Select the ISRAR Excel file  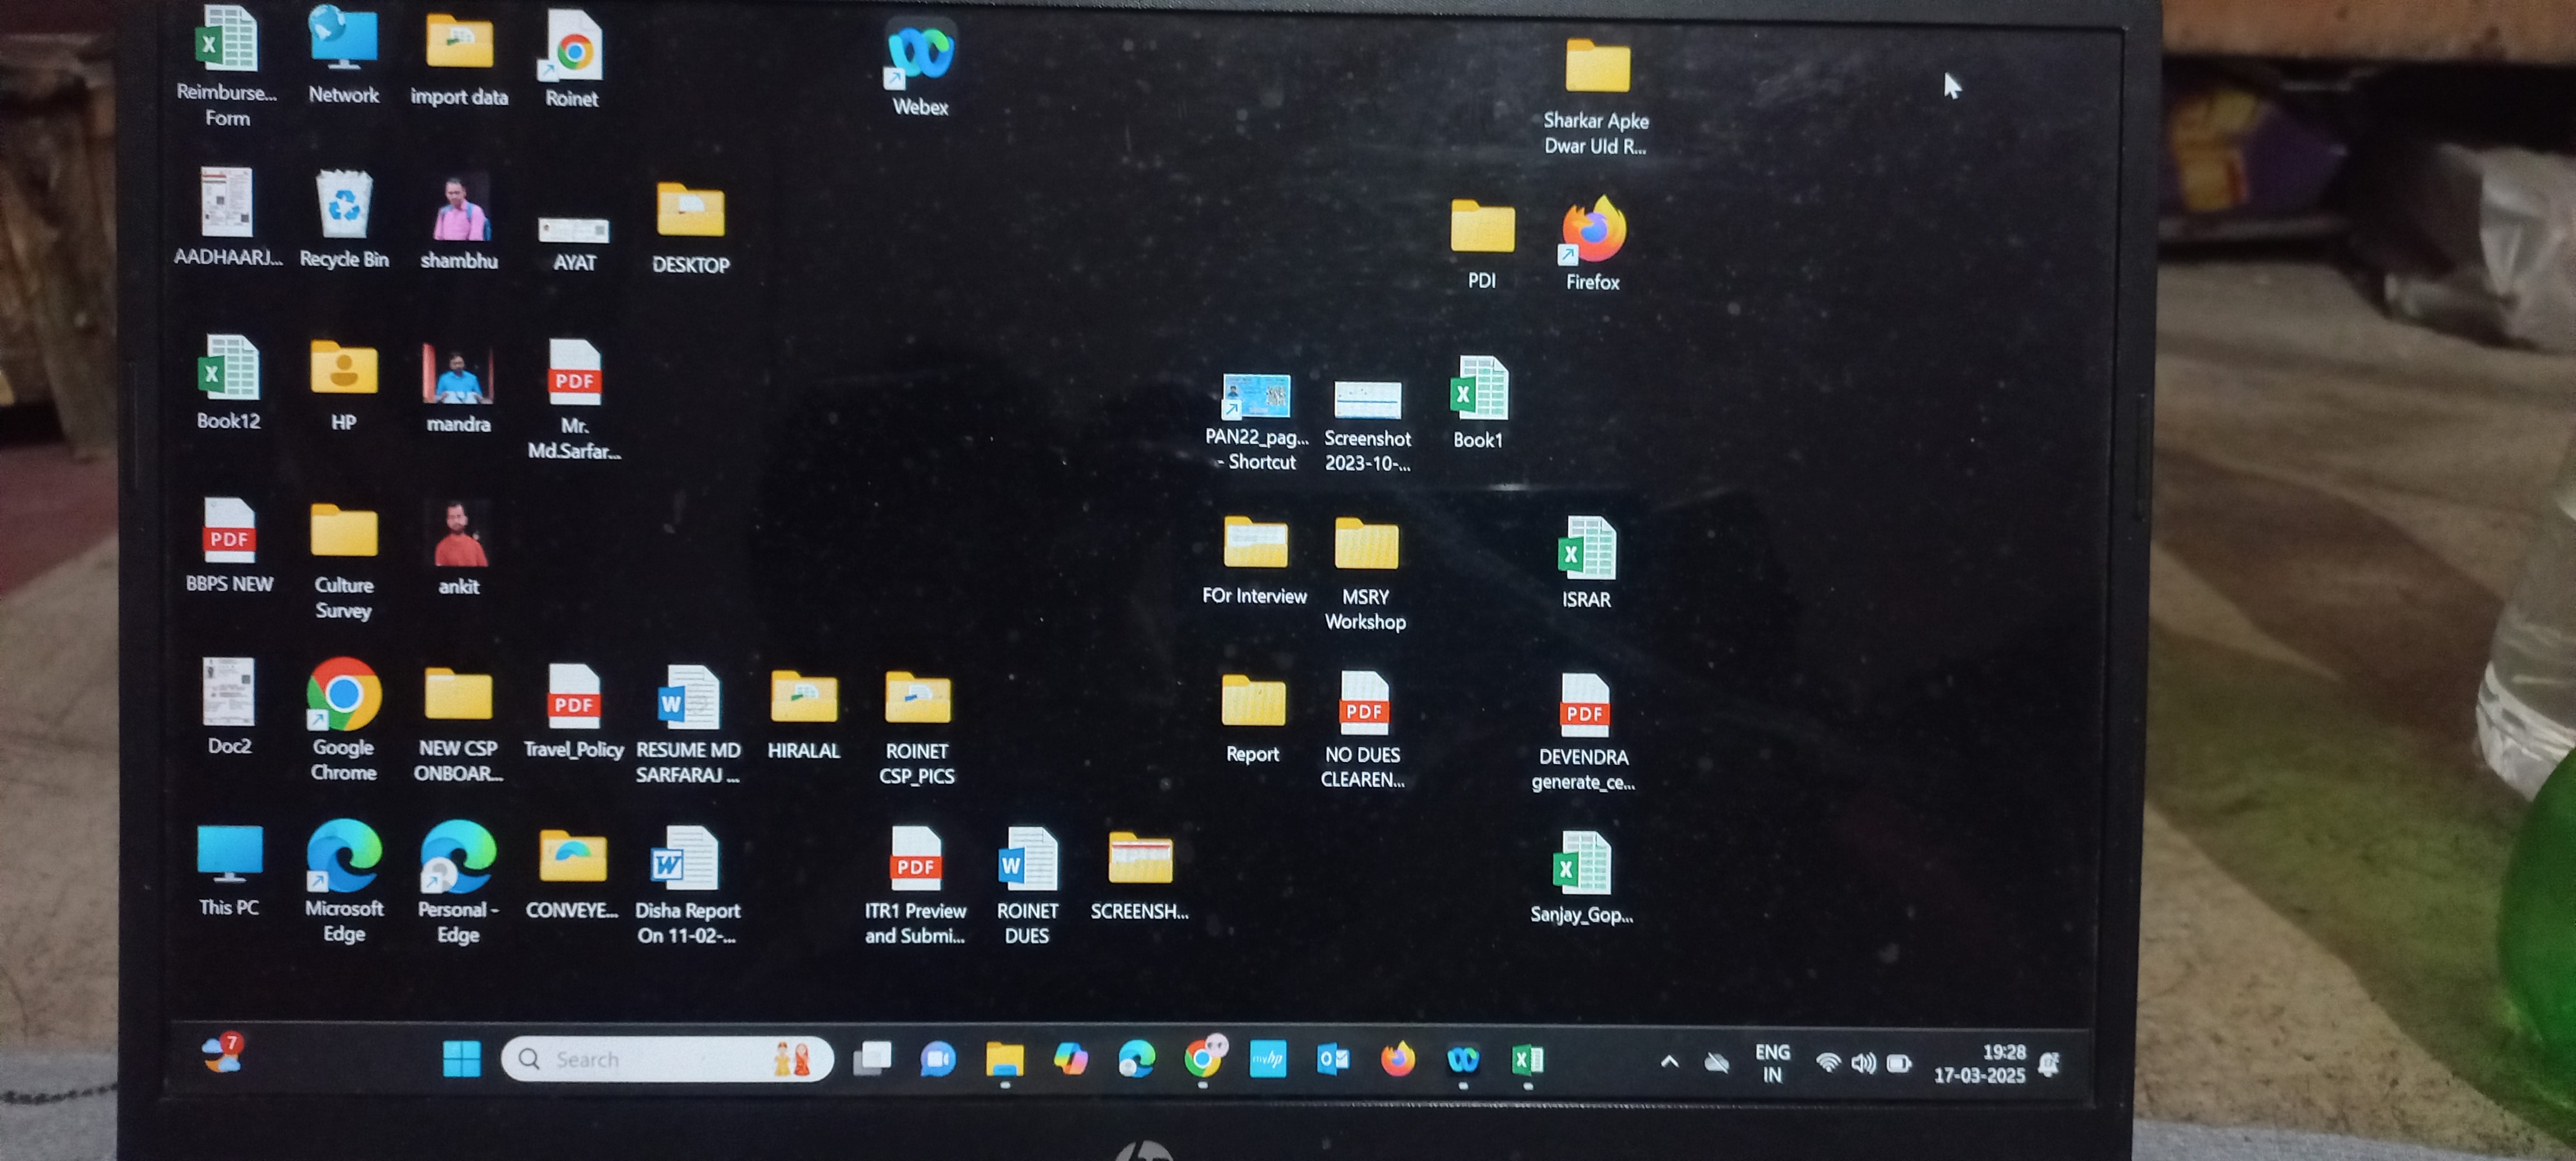pyautogui.click(x=1587, y=562)
